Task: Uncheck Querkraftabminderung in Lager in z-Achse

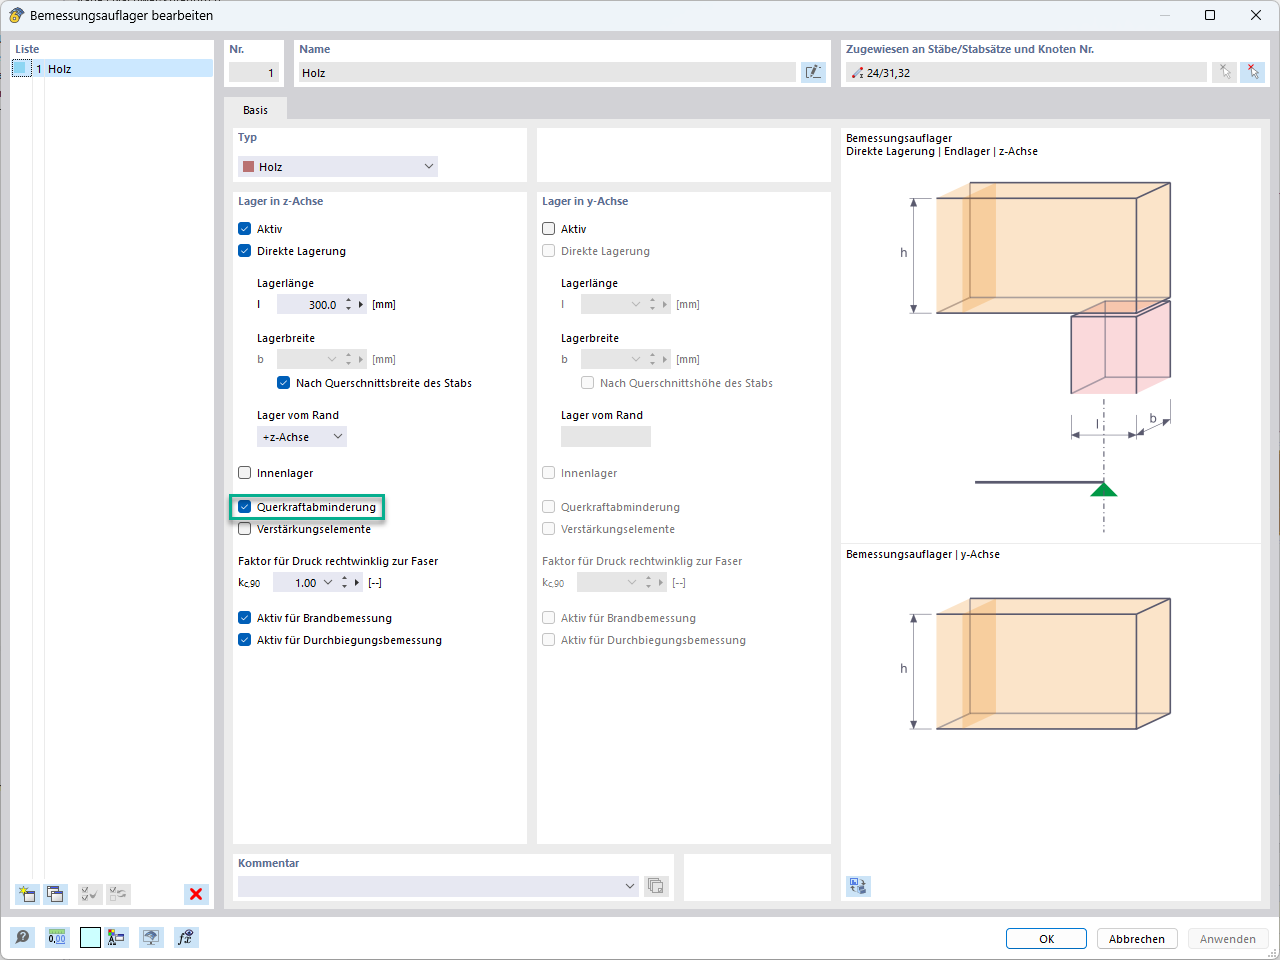Action: [243, 507]
